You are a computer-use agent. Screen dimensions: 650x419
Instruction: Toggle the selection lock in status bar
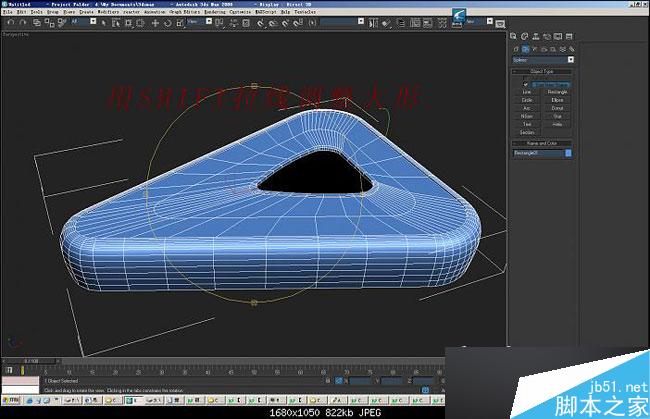327,381
